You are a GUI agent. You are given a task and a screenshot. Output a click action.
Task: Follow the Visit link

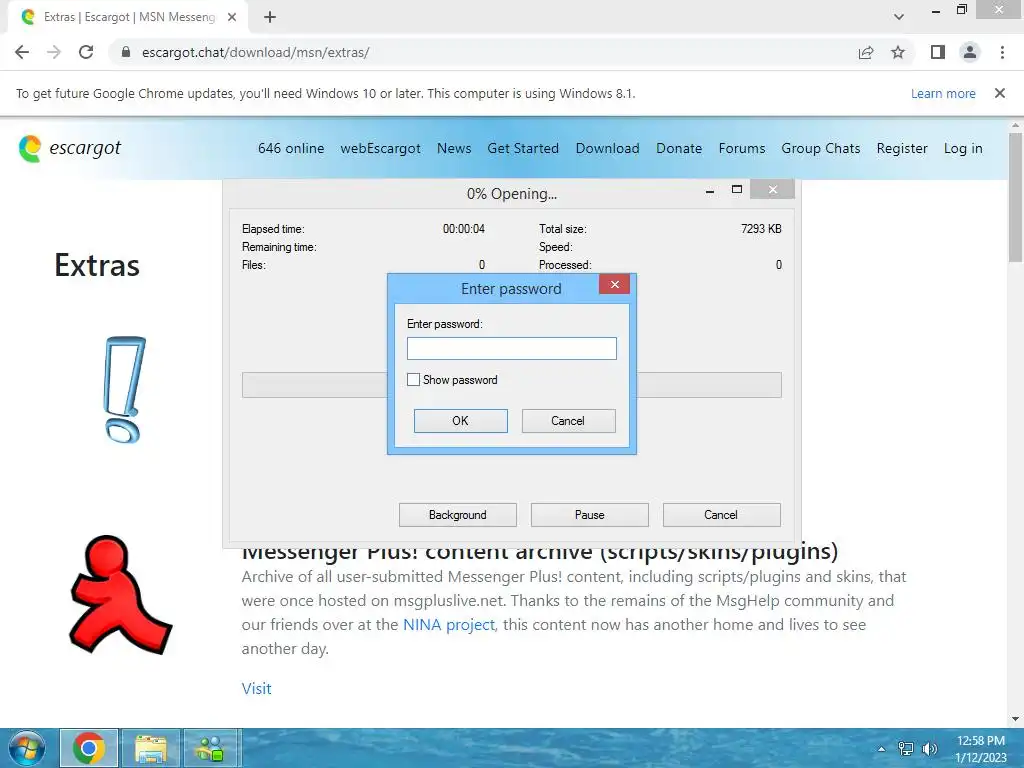click(257, 688)
